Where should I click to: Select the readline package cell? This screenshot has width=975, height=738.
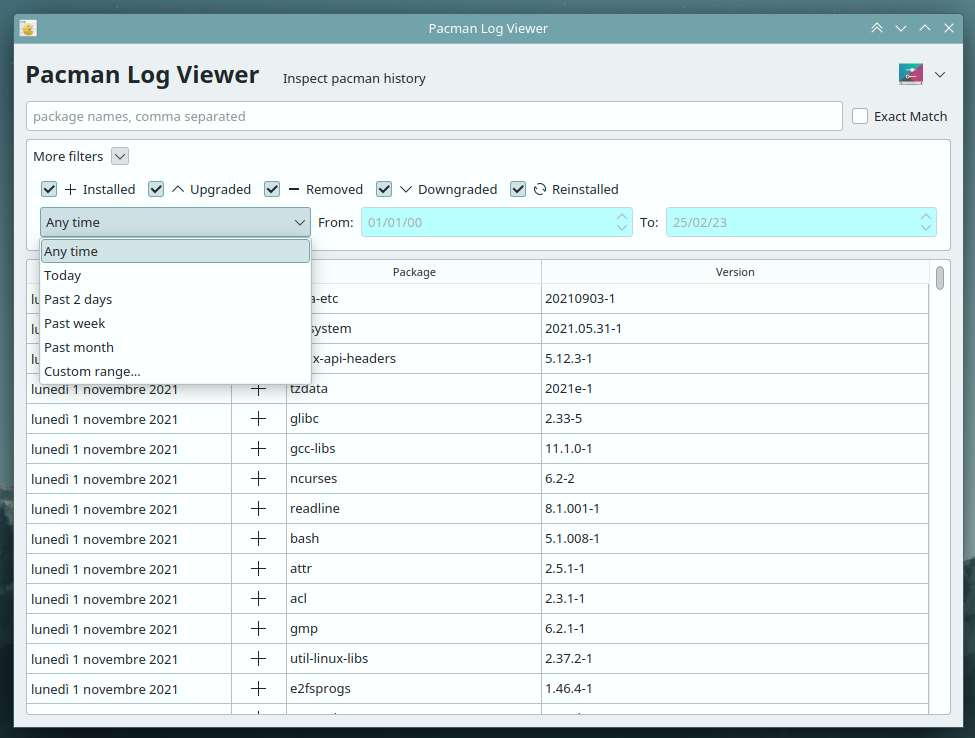414,509
